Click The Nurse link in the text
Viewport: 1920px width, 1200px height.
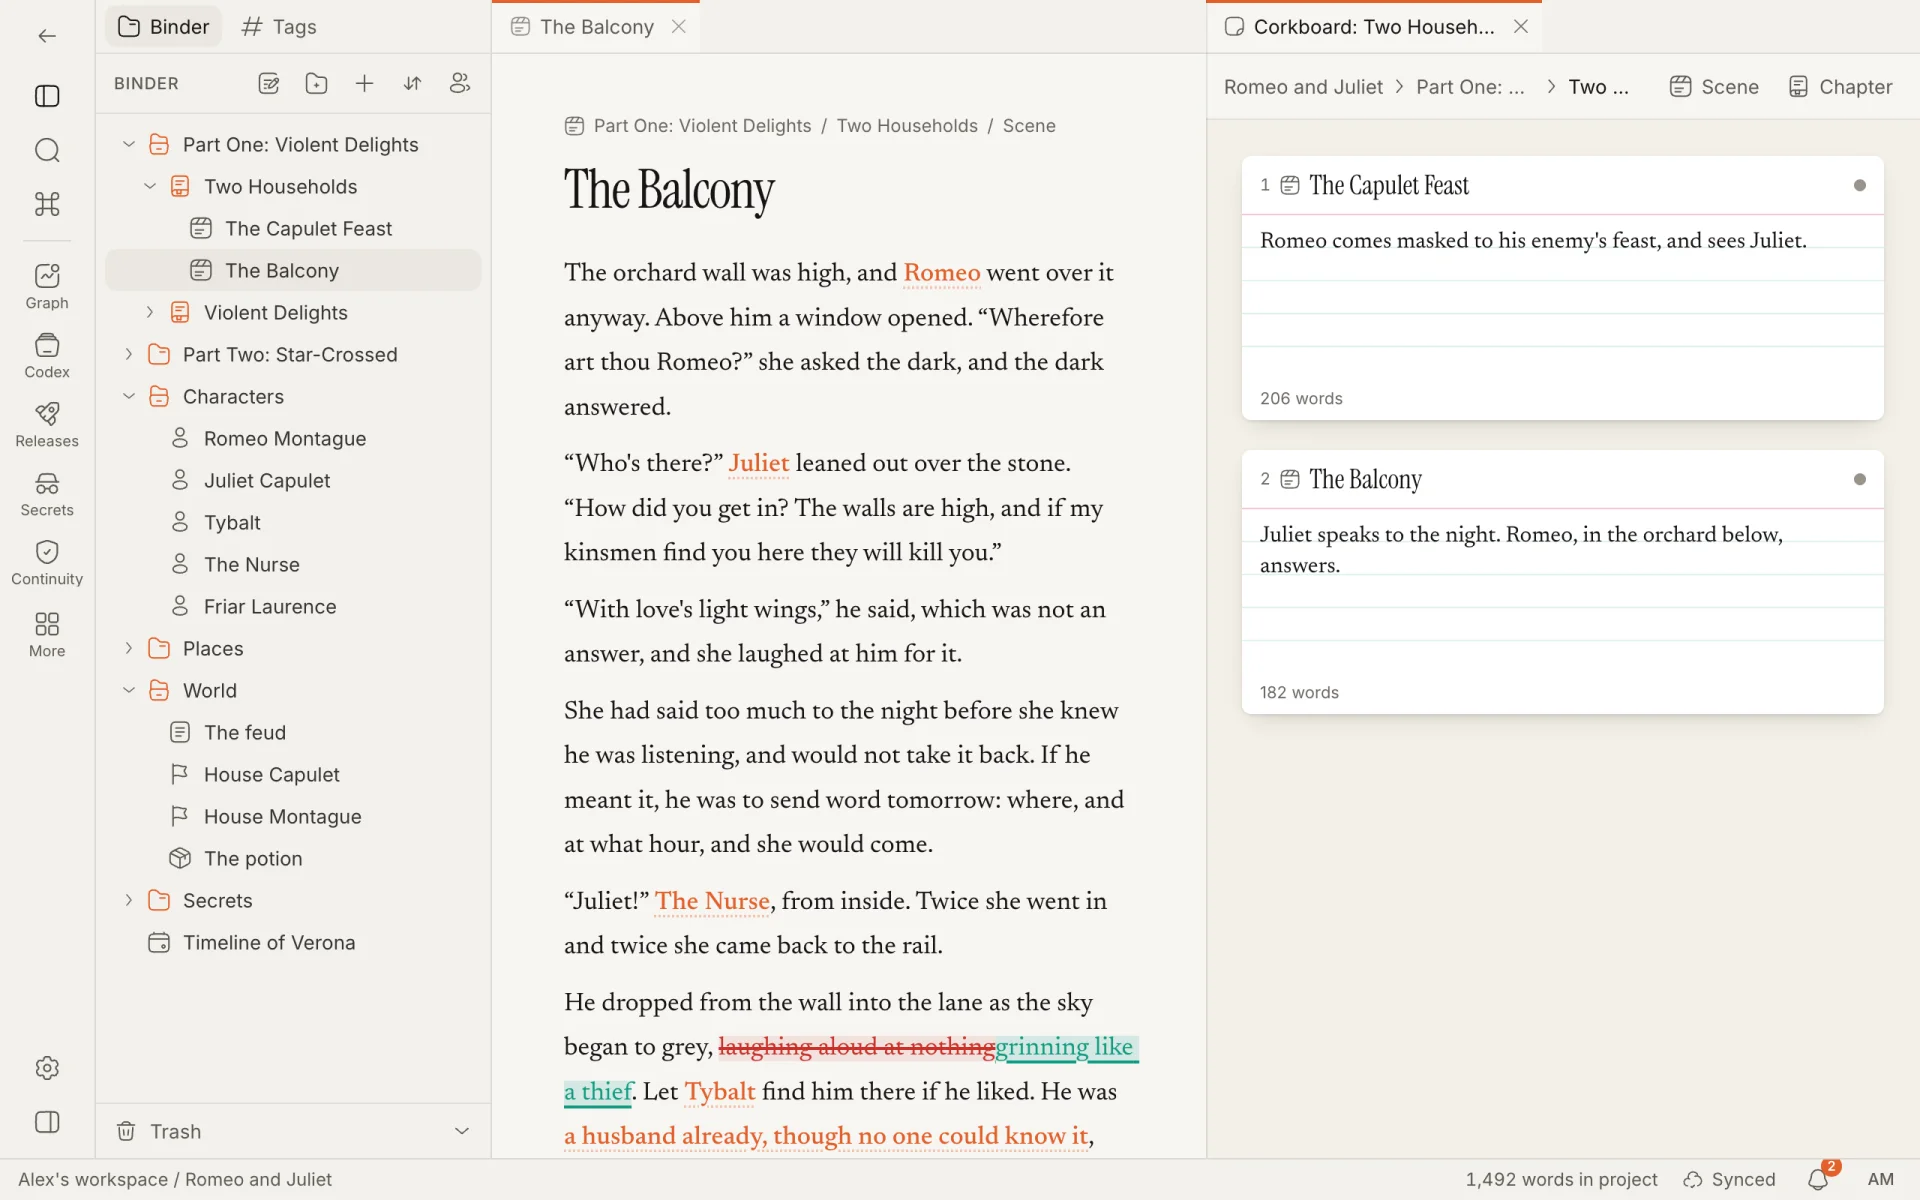pos(712,901)
